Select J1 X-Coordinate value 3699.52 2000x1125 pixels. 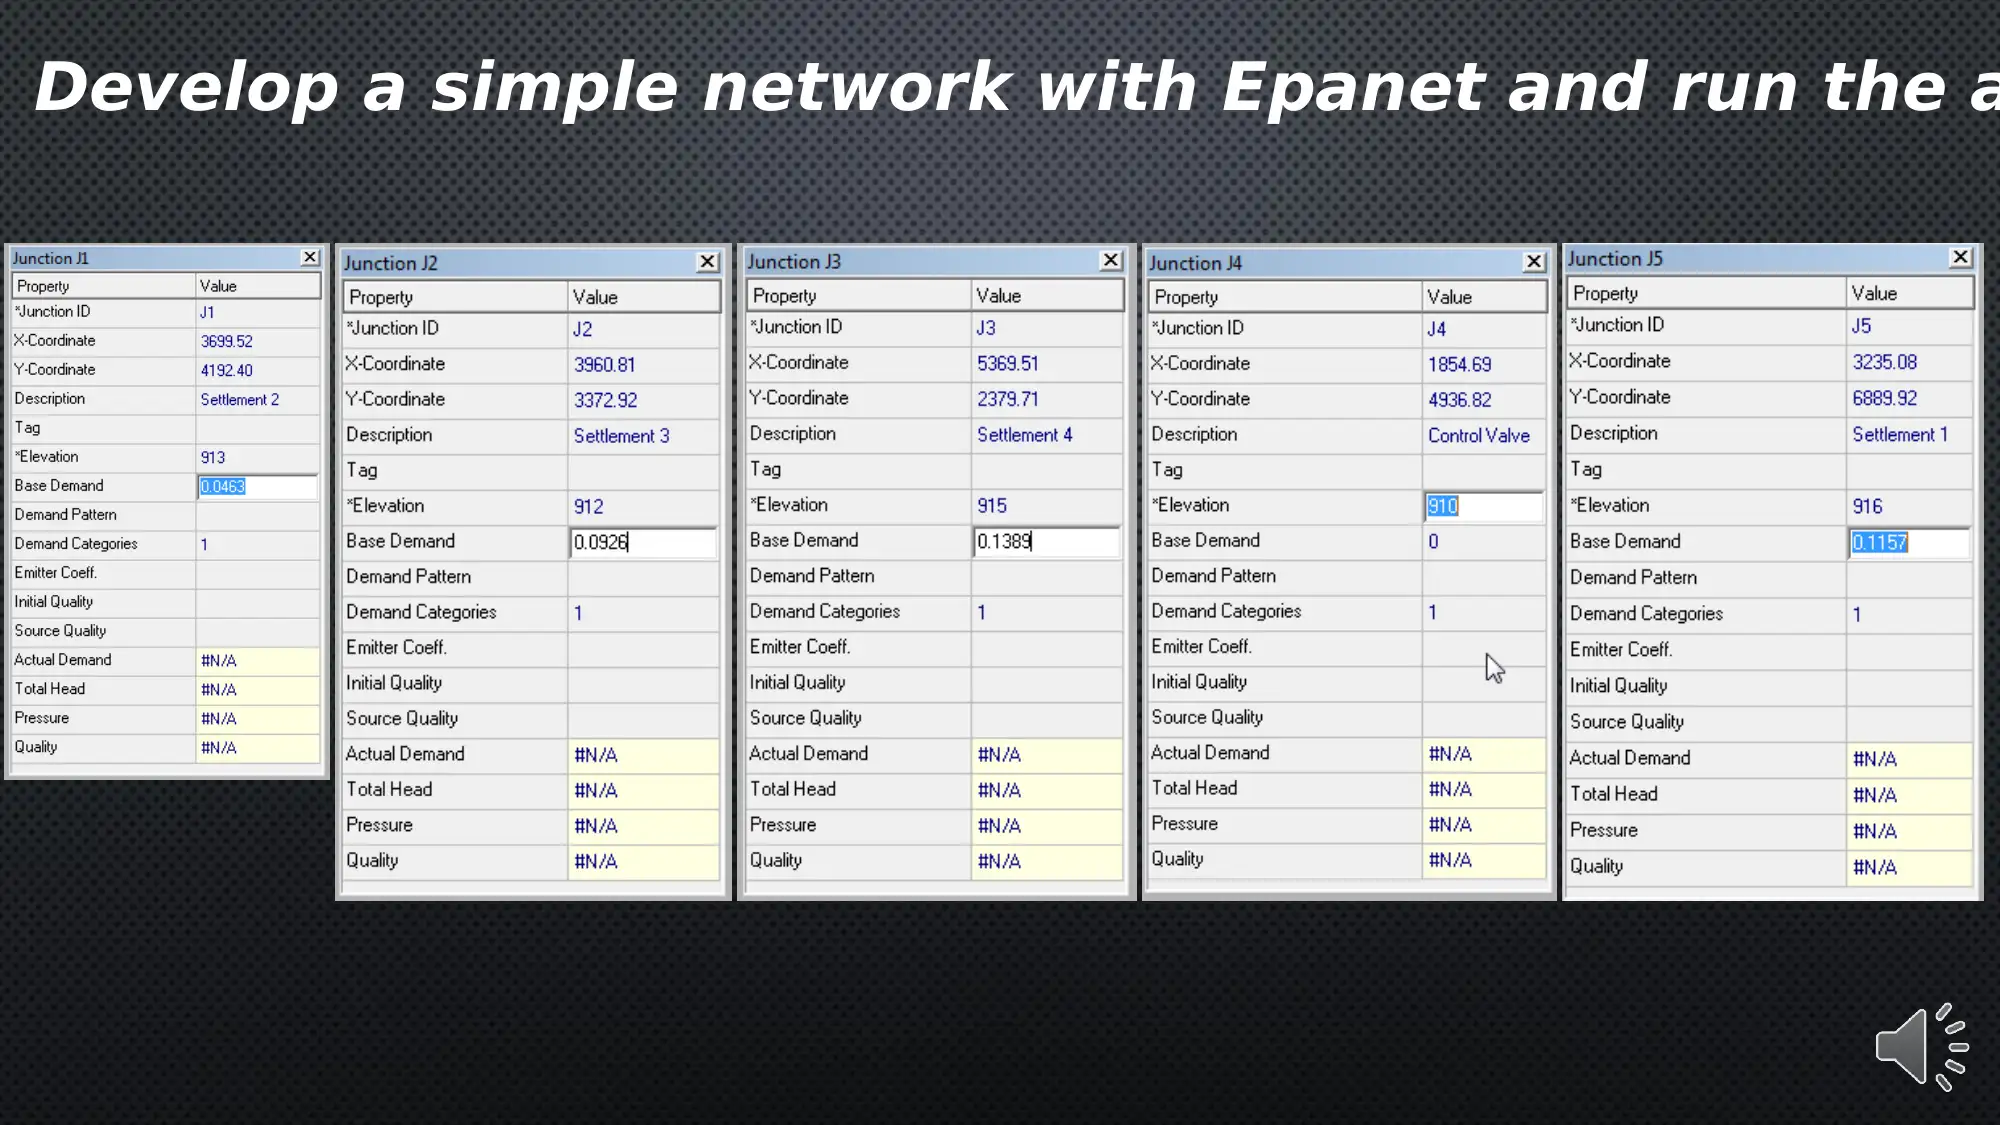point(227,341)
